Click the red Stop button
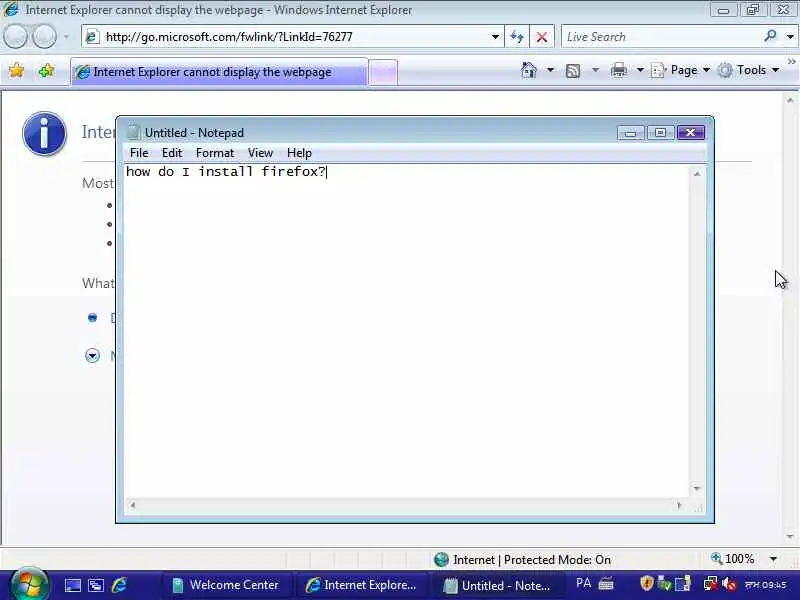800x600 pixels. [542, 37]
